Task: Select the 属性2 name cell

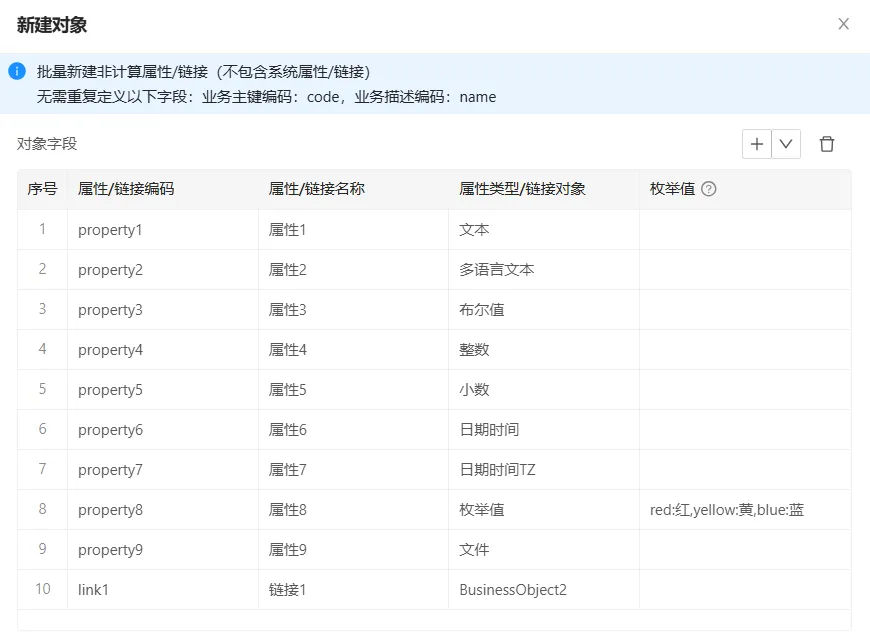Action: coord(352,270)
